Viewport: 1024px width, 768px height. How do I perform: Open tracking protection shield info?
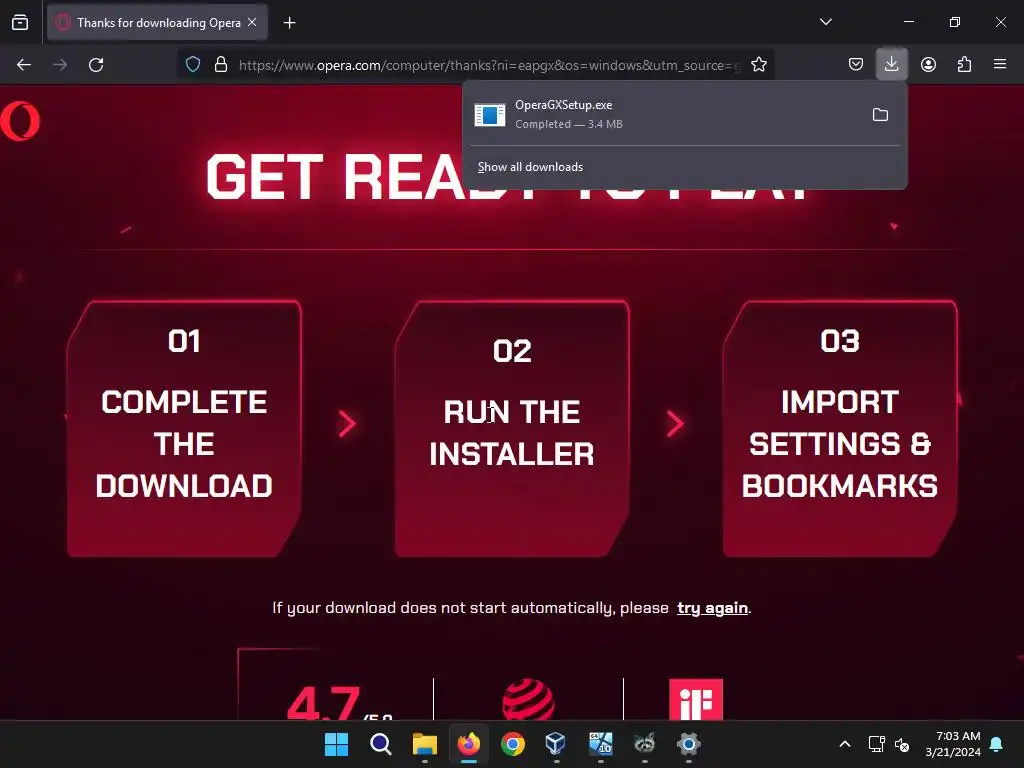click(x=193, y=65)
